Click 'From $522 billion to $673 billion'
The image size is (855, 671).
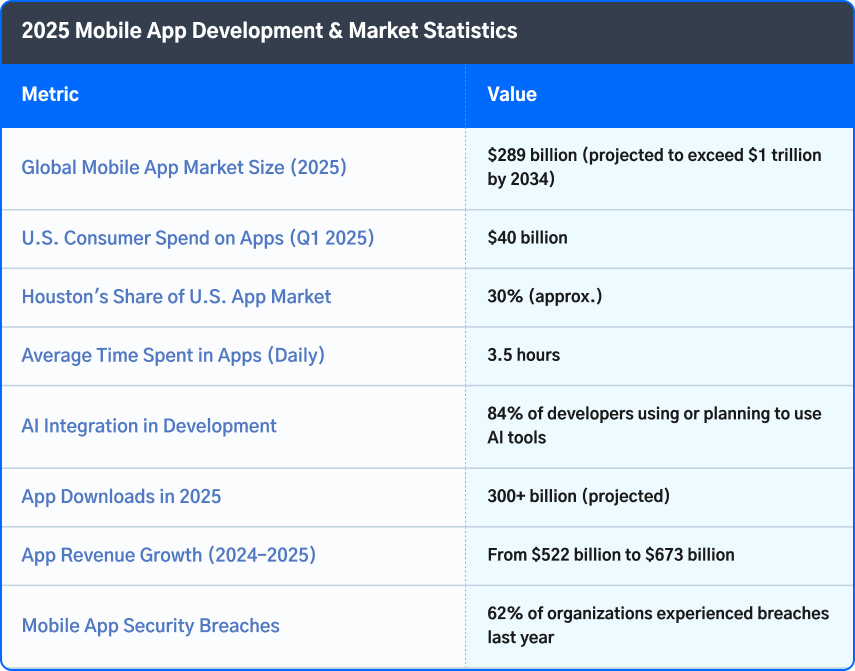pyautogui.click(x=610, y=555)
